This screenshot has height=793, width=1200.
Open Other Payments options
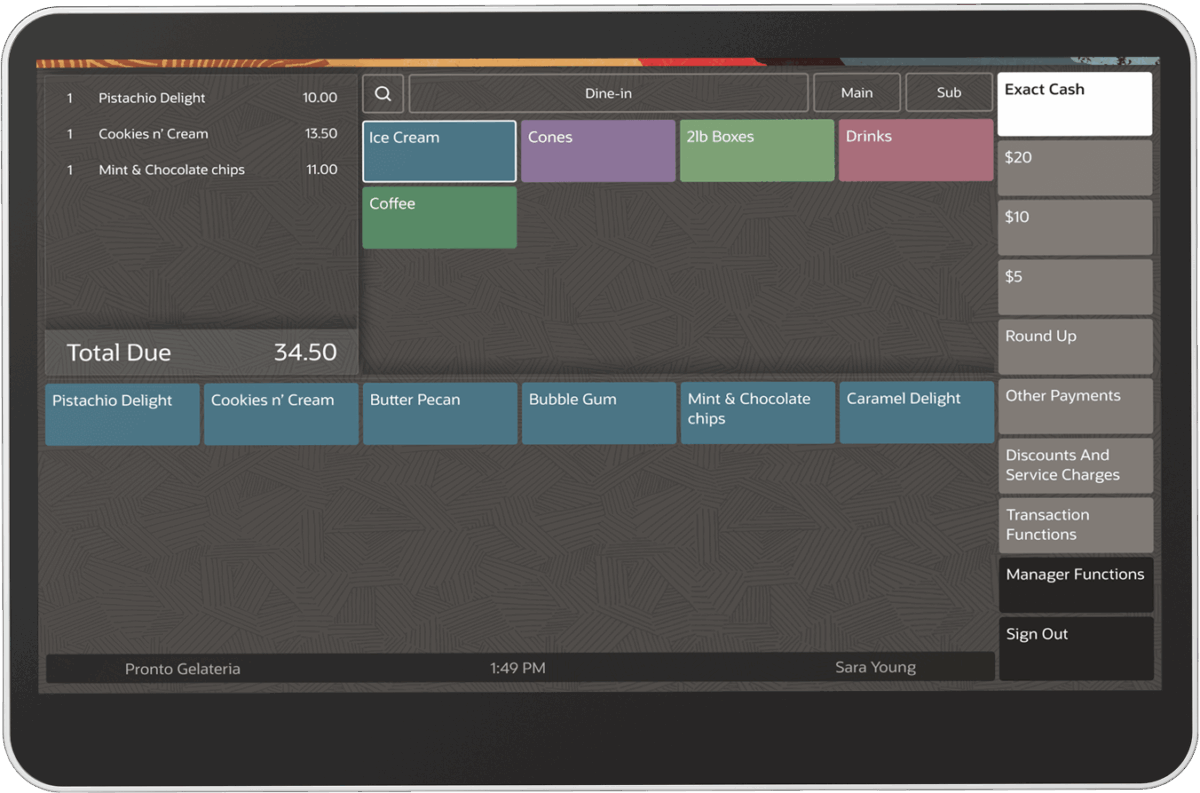(1075, 406)
